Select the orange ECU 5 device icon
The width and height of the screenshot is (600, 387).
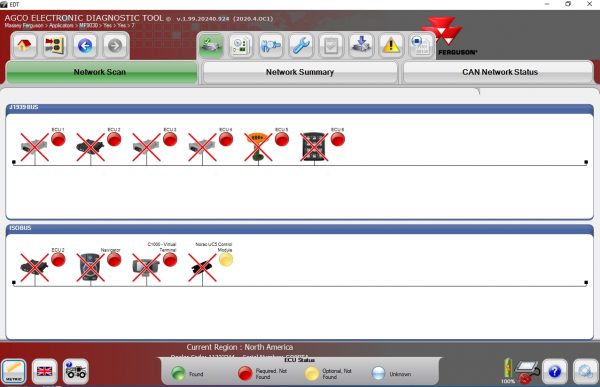pyautogui.click(x=258, y=147)
